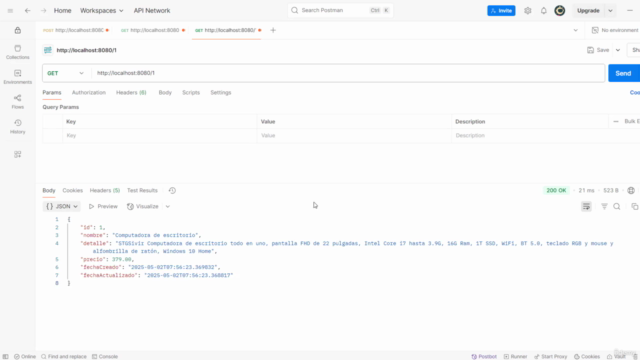The width and height of the screenshot is (640, 360).
Task: Click the Preview button
Action: click(x=103, y=207)
